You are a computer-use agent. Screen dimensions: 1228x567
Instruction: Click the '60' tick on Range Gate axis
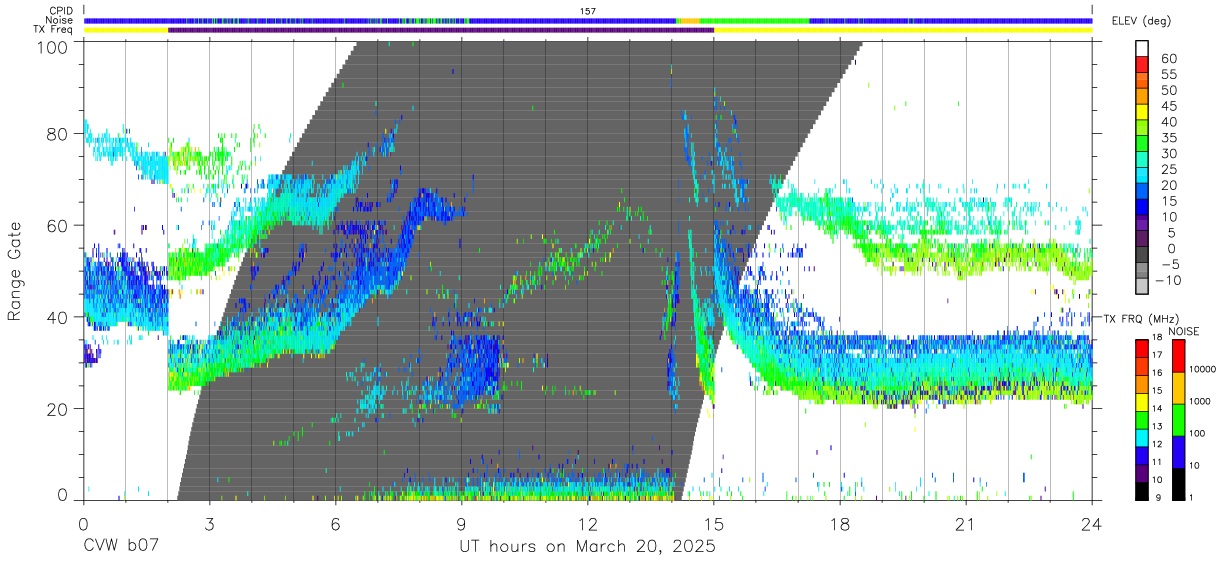[x=58, y=225]
